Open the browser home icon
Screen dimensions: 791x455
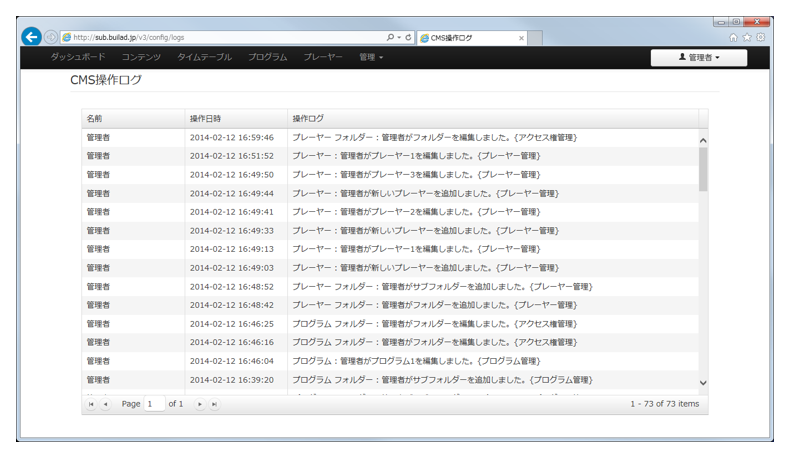click(733, 37)
